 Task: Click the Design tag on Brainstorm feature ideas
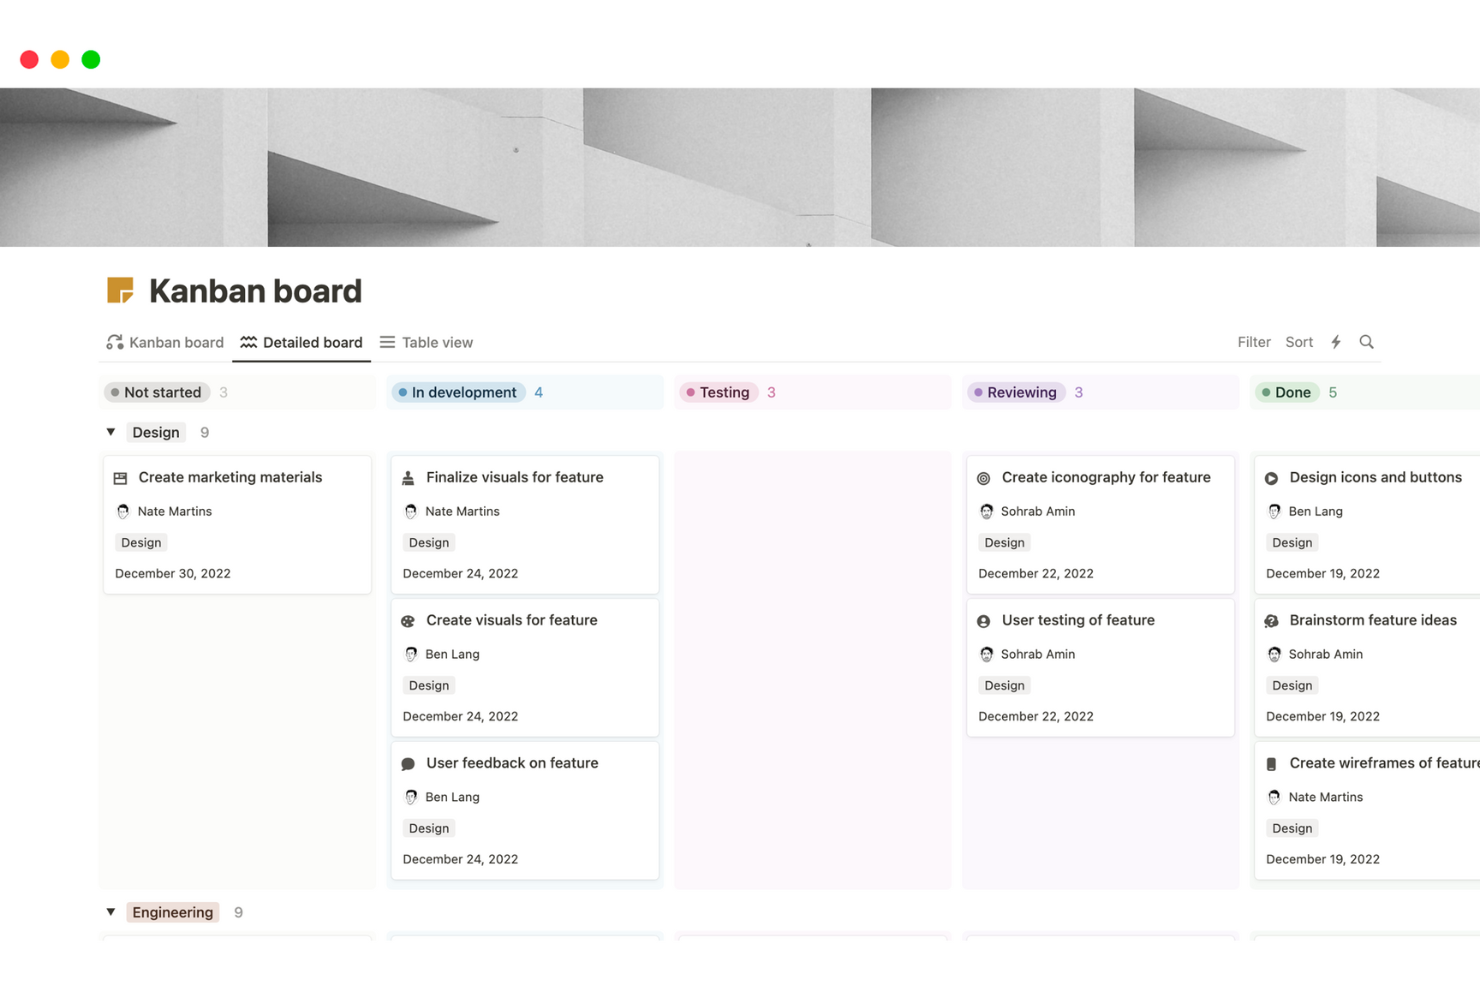click(x=1291, y=685)
